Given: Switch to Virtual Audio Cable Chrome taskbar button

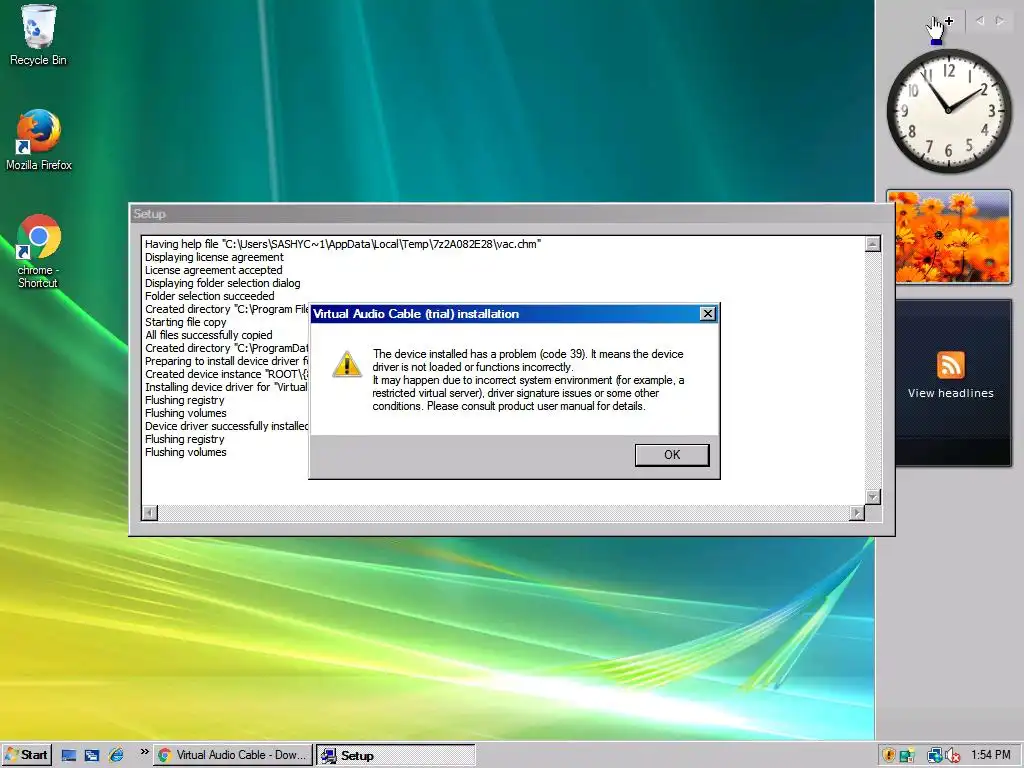Looking at the screenshot, I should click(x=233, y=755).
